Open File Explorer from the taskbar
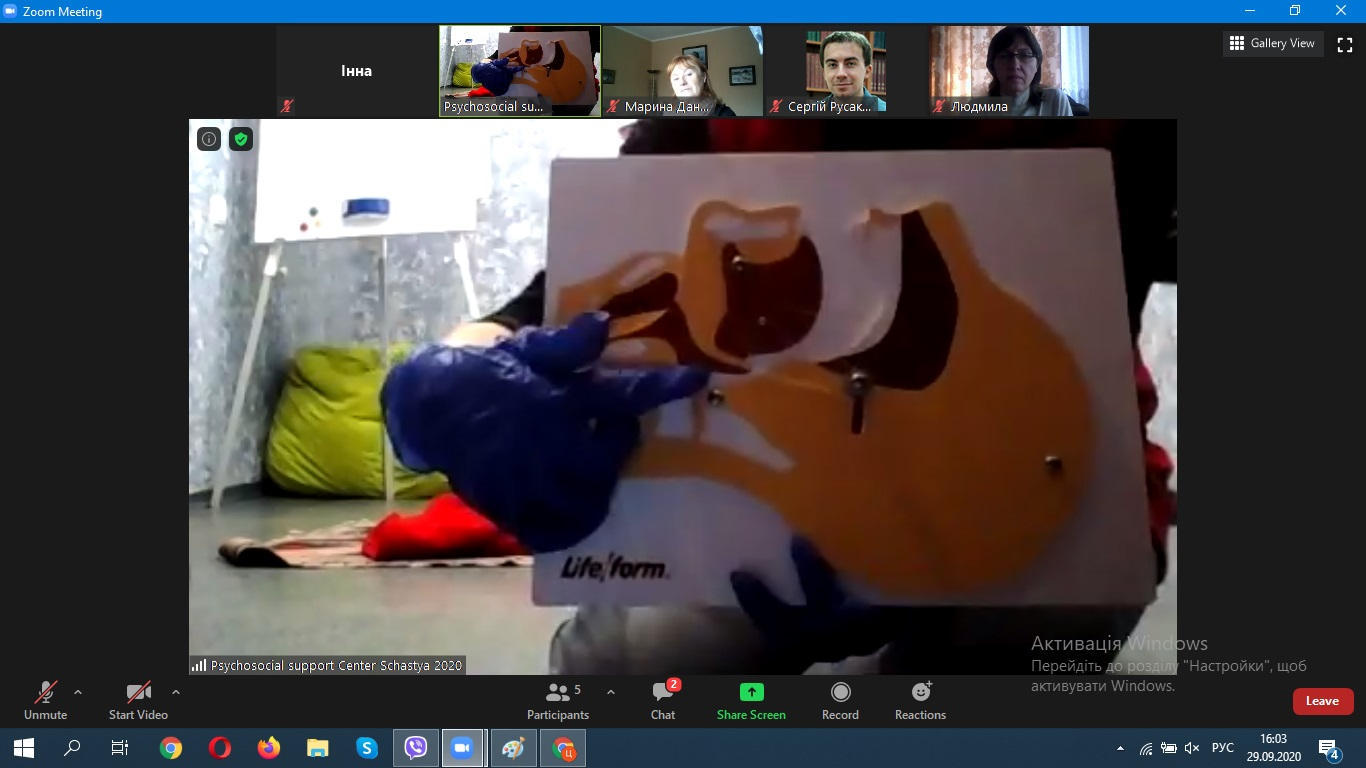Screen dimensions: 1366x768 click(x=318, y=748)
